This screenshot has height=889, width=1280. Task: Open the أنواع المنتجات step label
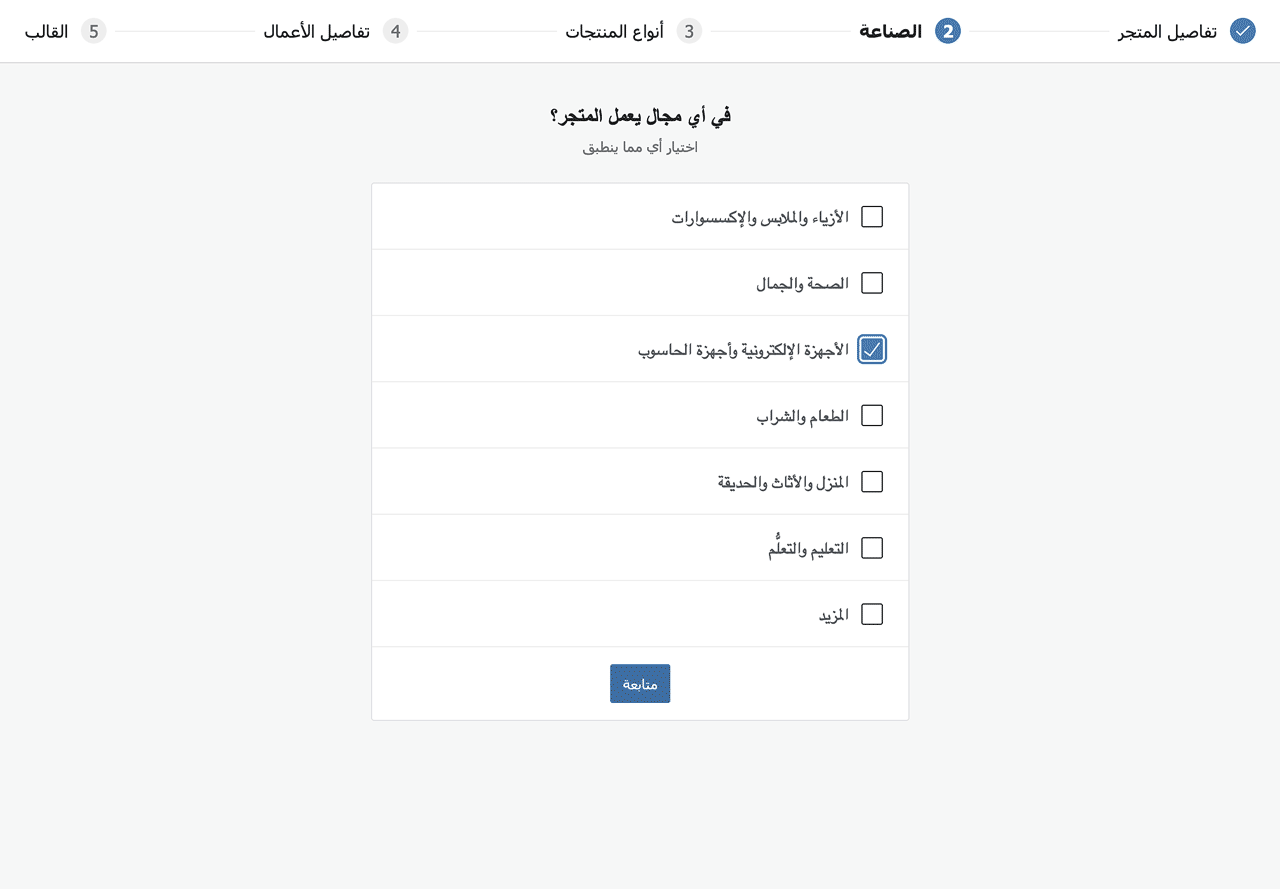[615, 31]
